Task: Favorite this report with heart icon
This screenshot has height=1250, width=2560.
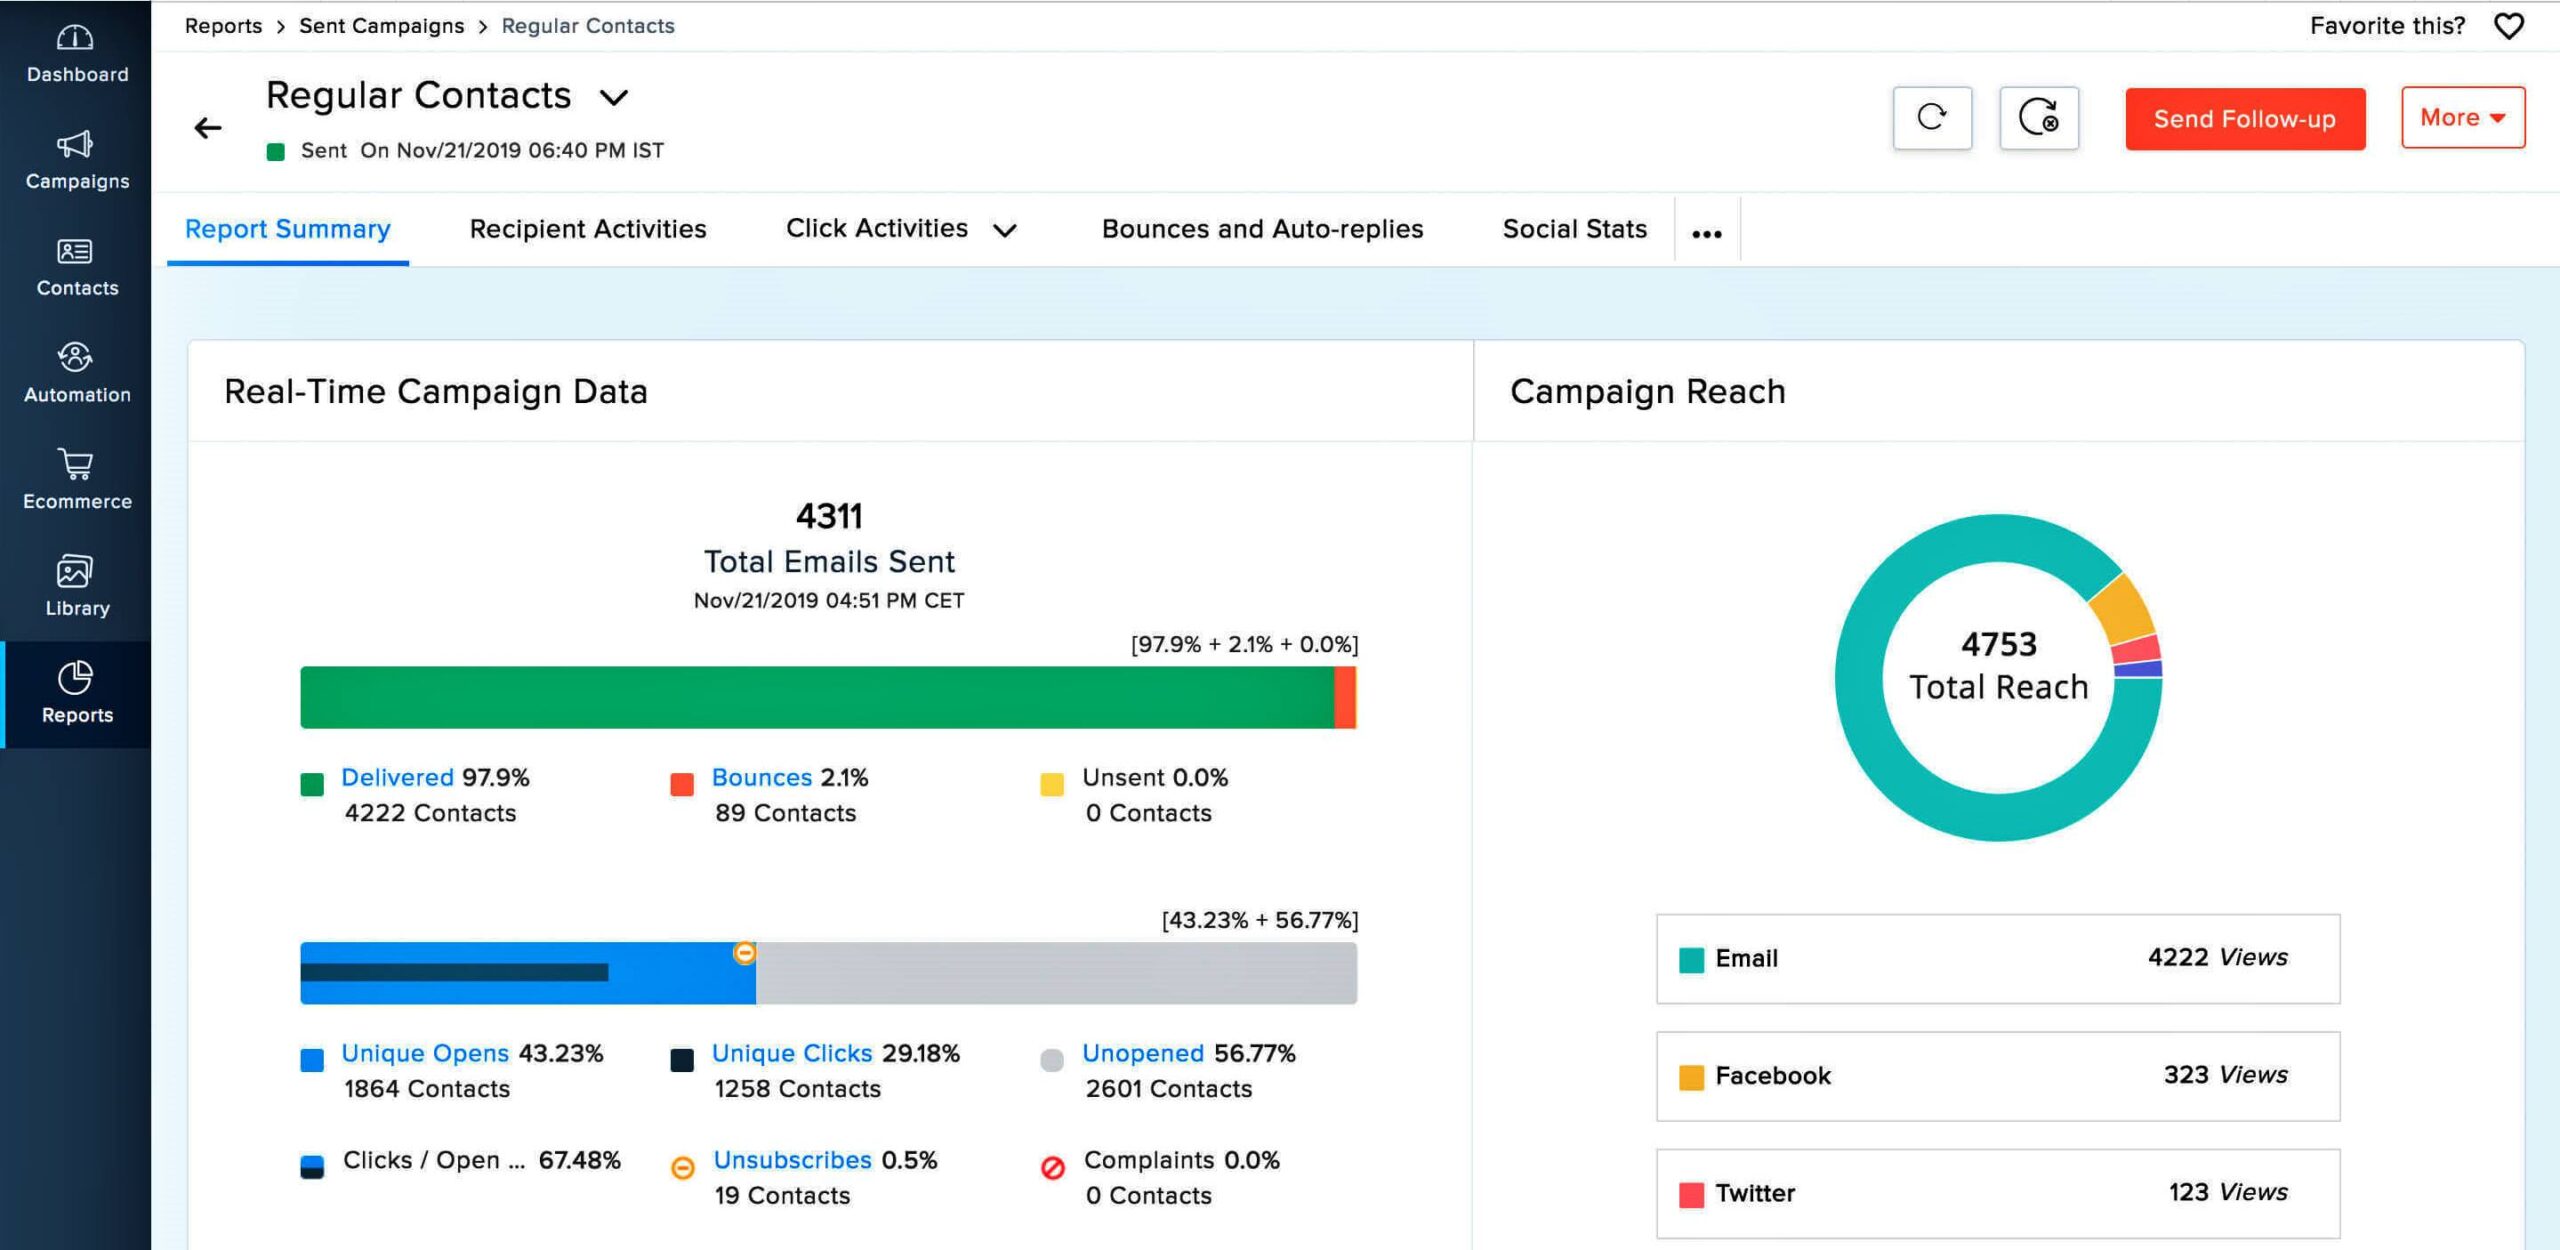Action: coord(2509,26)
